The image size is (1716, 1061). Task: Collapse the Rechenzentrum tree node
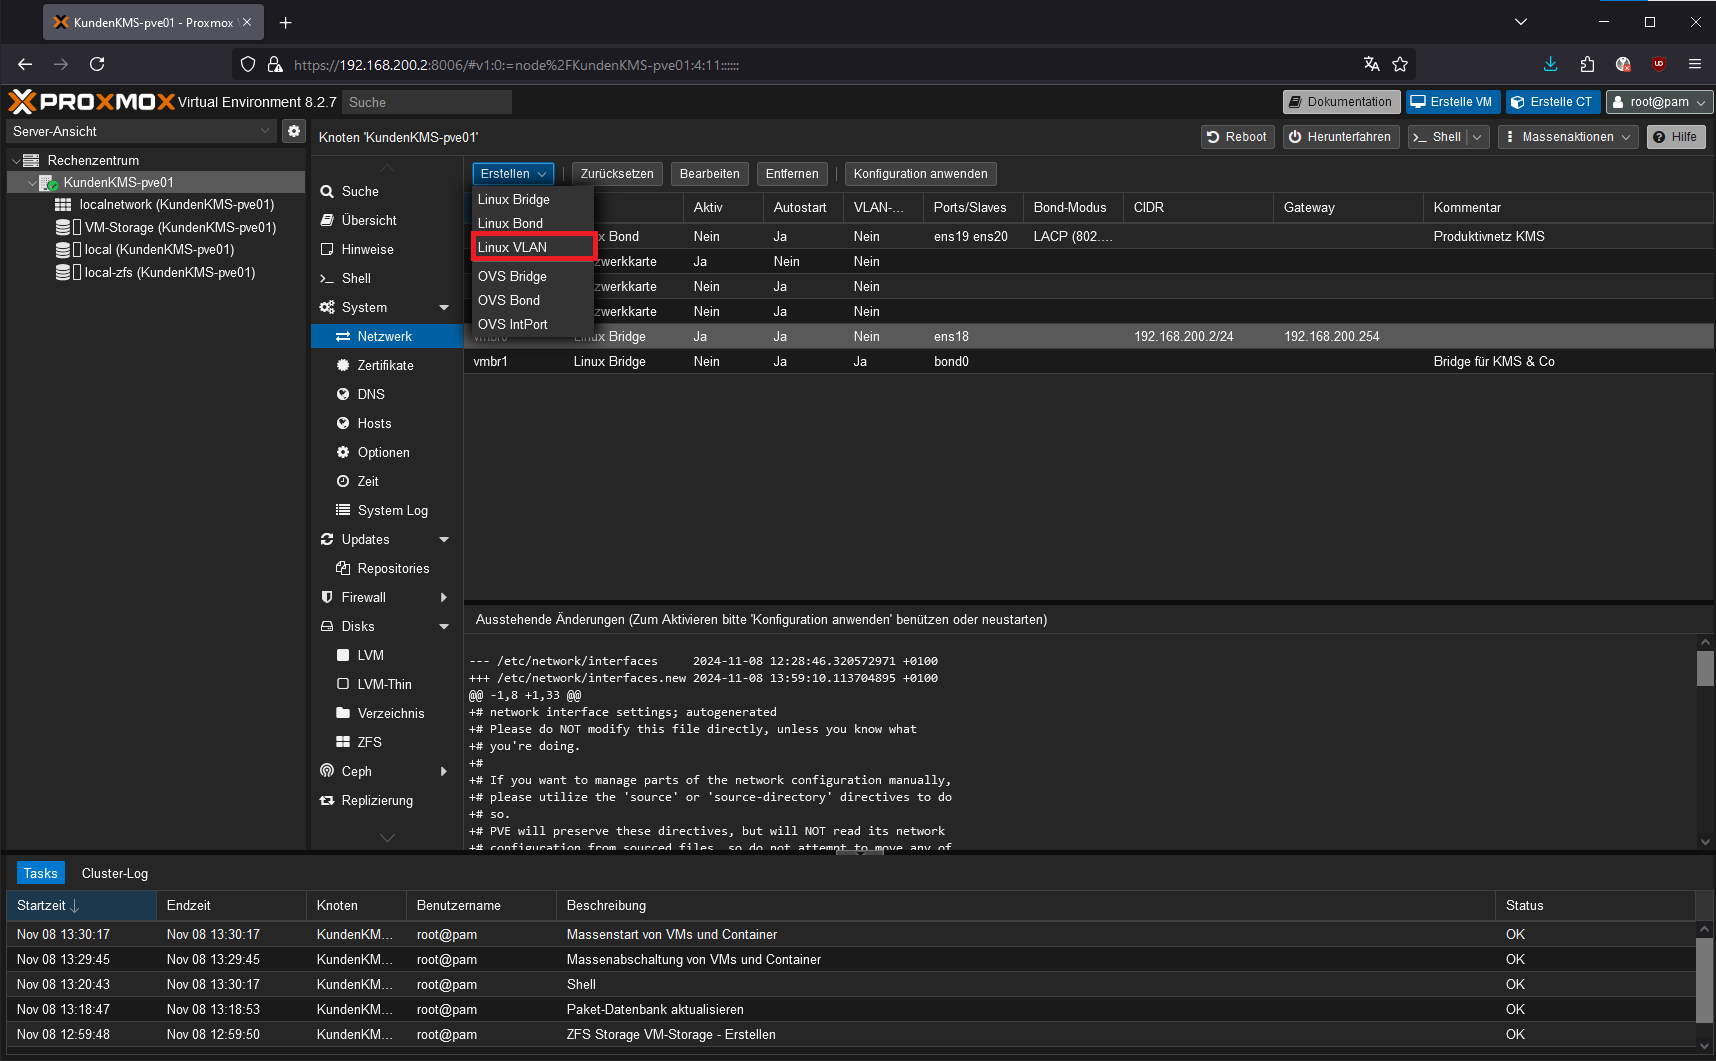tap(16, 160)
